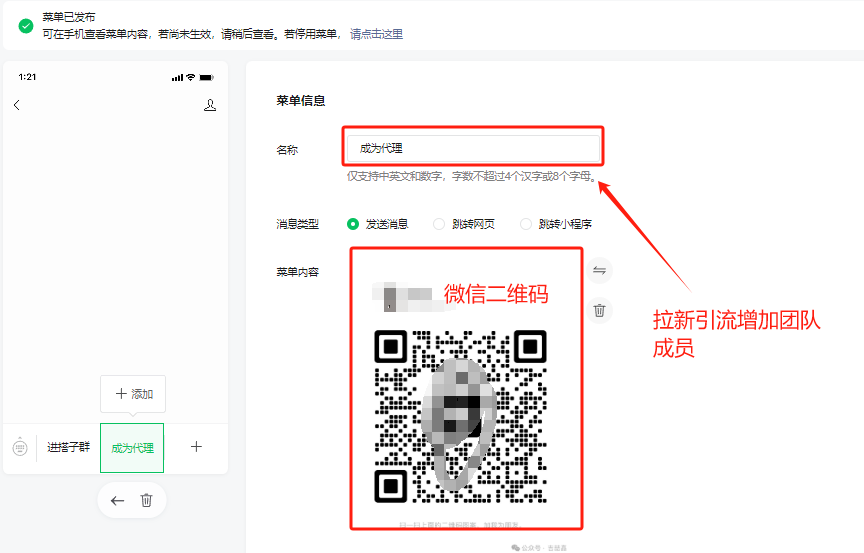Viewport: 864px width, 553px height.
Task: Select the 进塔子群 menu tab
Action: click(68, 447)
